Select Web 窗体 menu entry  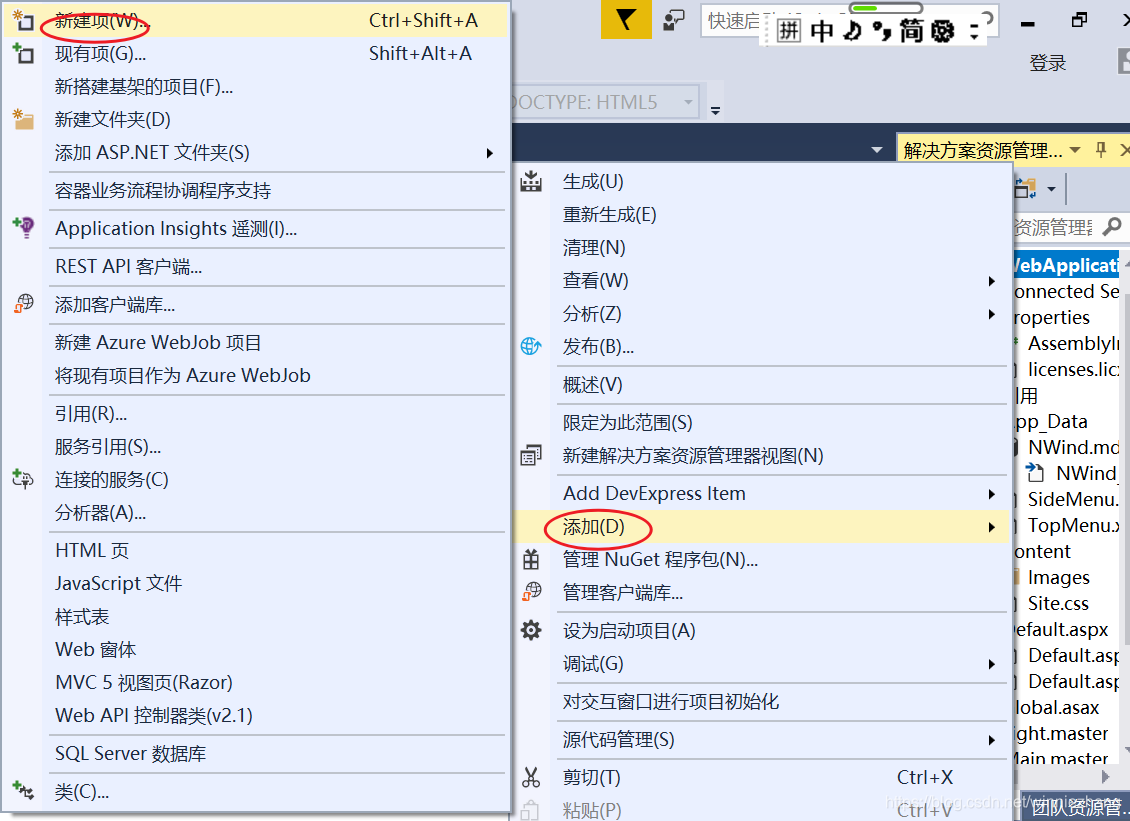point(255,649)
